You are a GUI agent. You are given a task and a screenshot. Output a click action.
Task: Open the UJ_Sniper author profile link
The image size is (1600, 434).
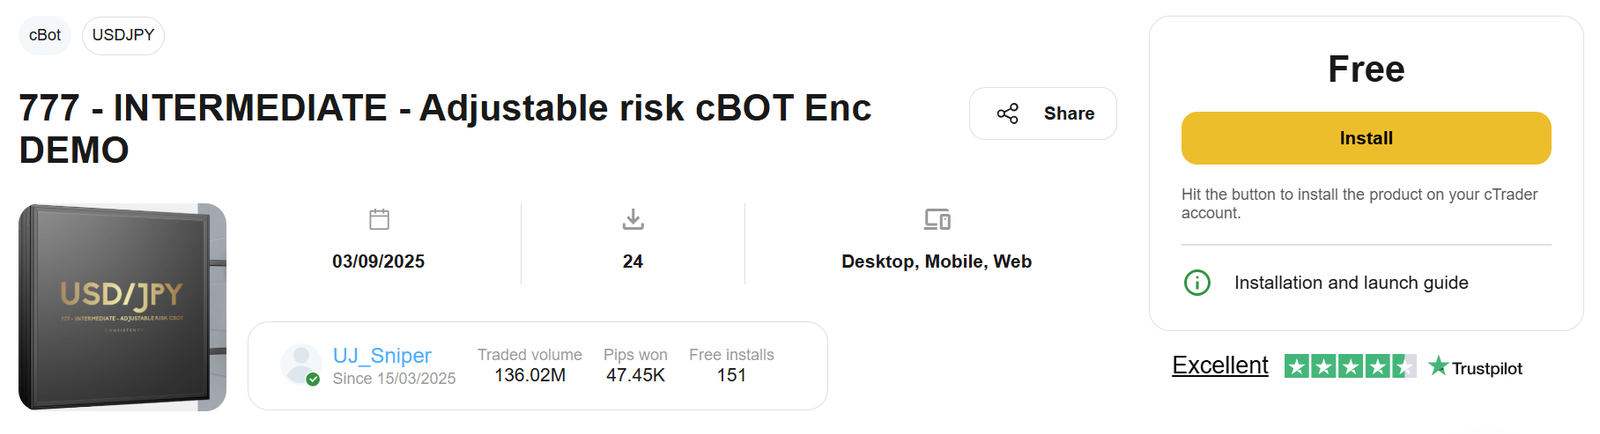[x=382, y=356]
